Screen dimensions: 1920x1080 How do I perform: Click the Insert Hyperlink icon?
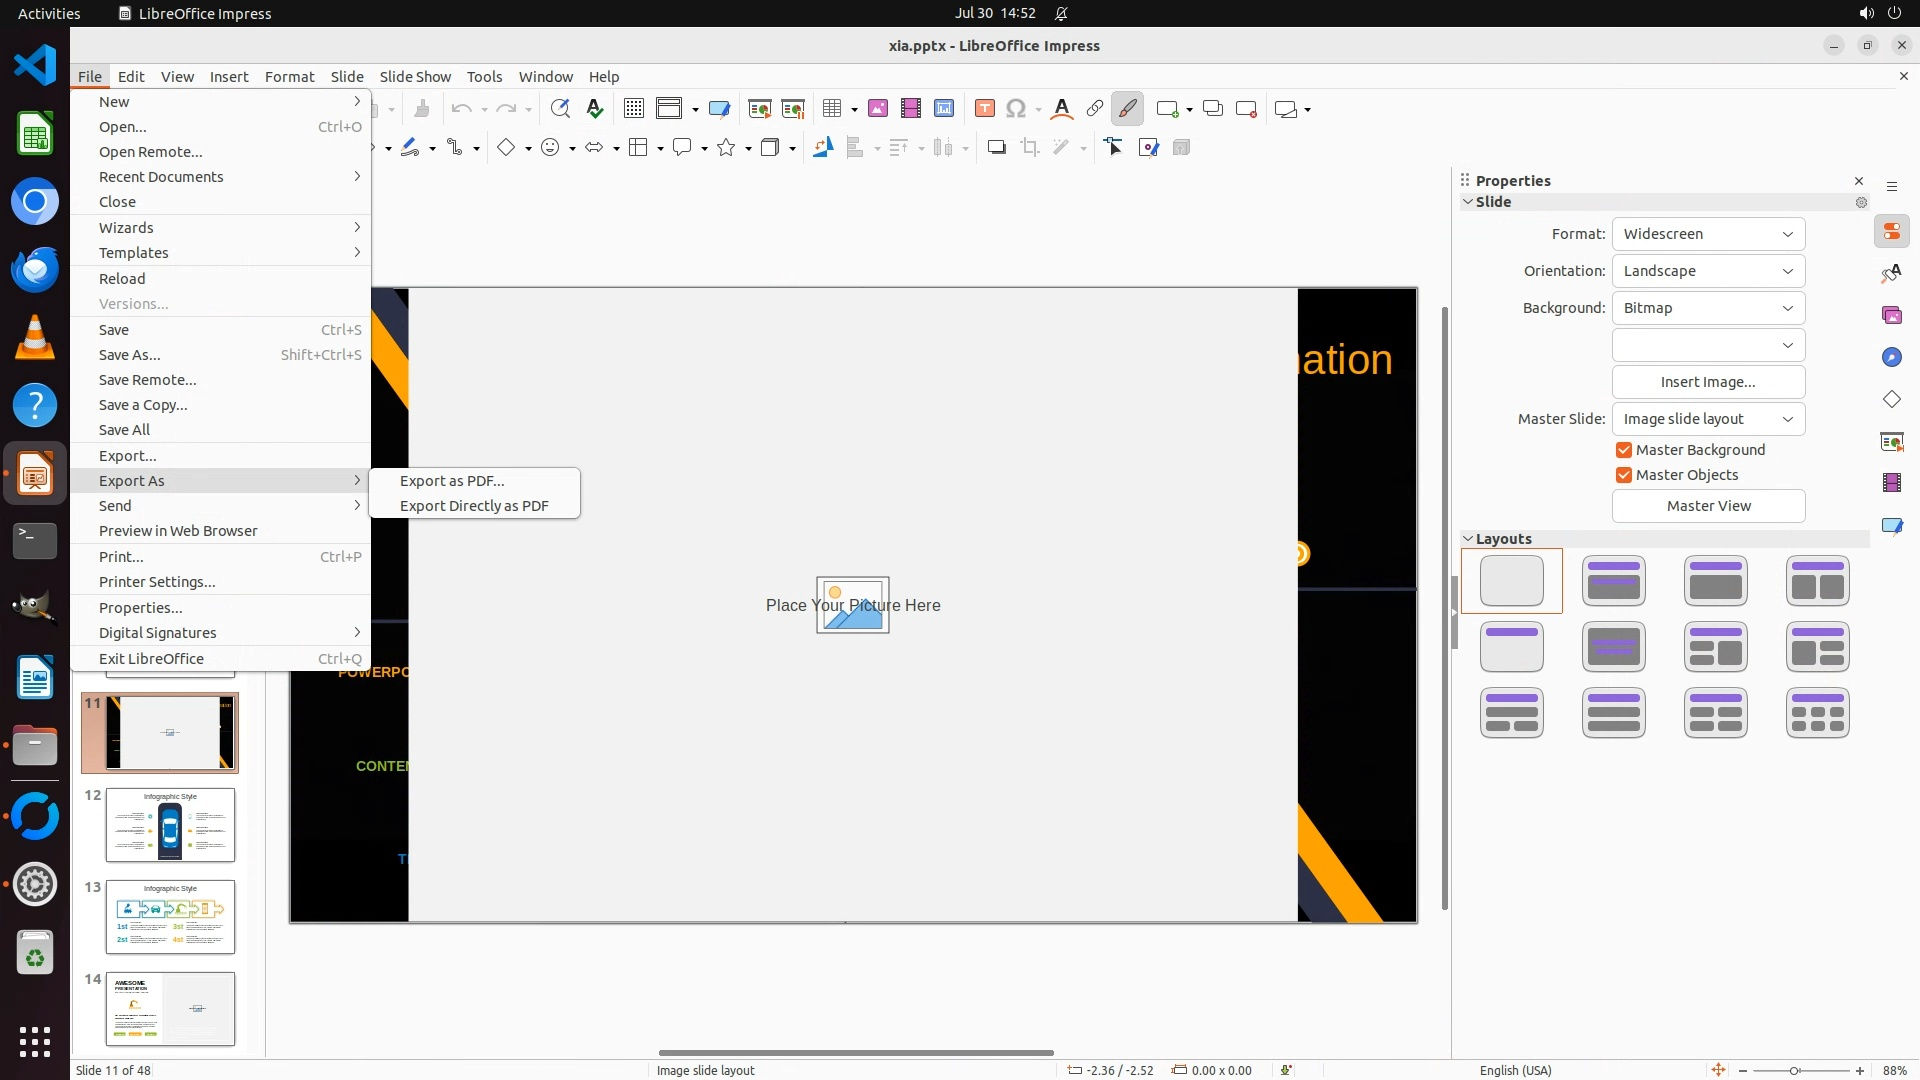tap(1095, 109)
